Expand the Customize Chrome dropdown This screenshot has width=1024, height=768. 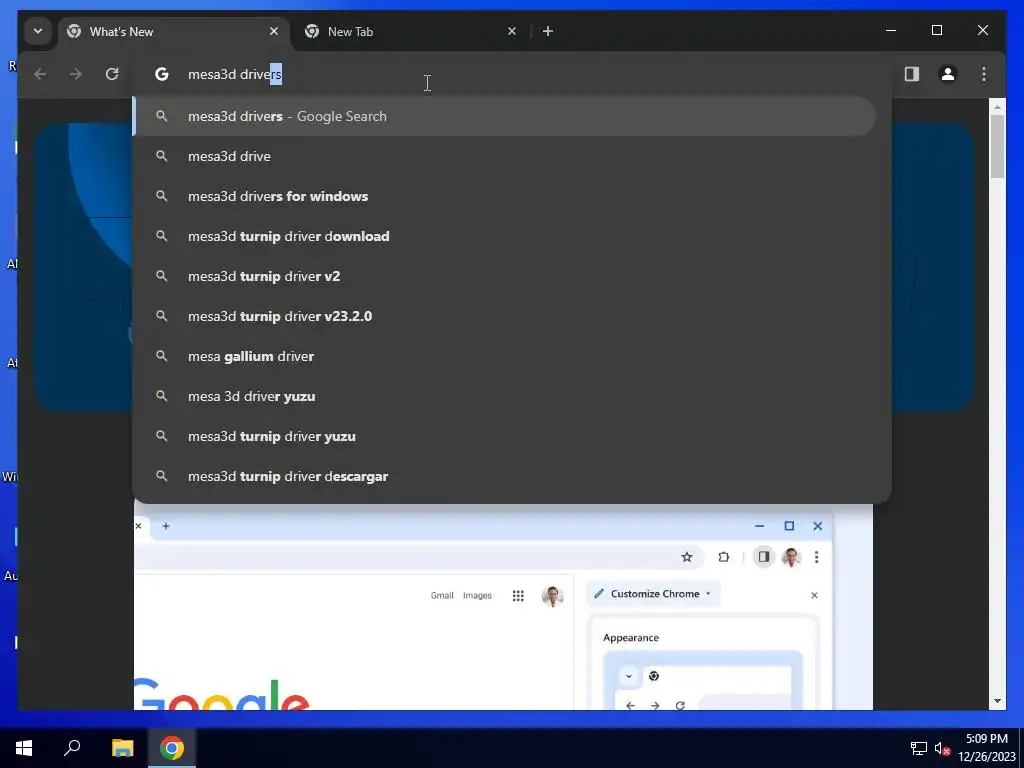[654, 594]
